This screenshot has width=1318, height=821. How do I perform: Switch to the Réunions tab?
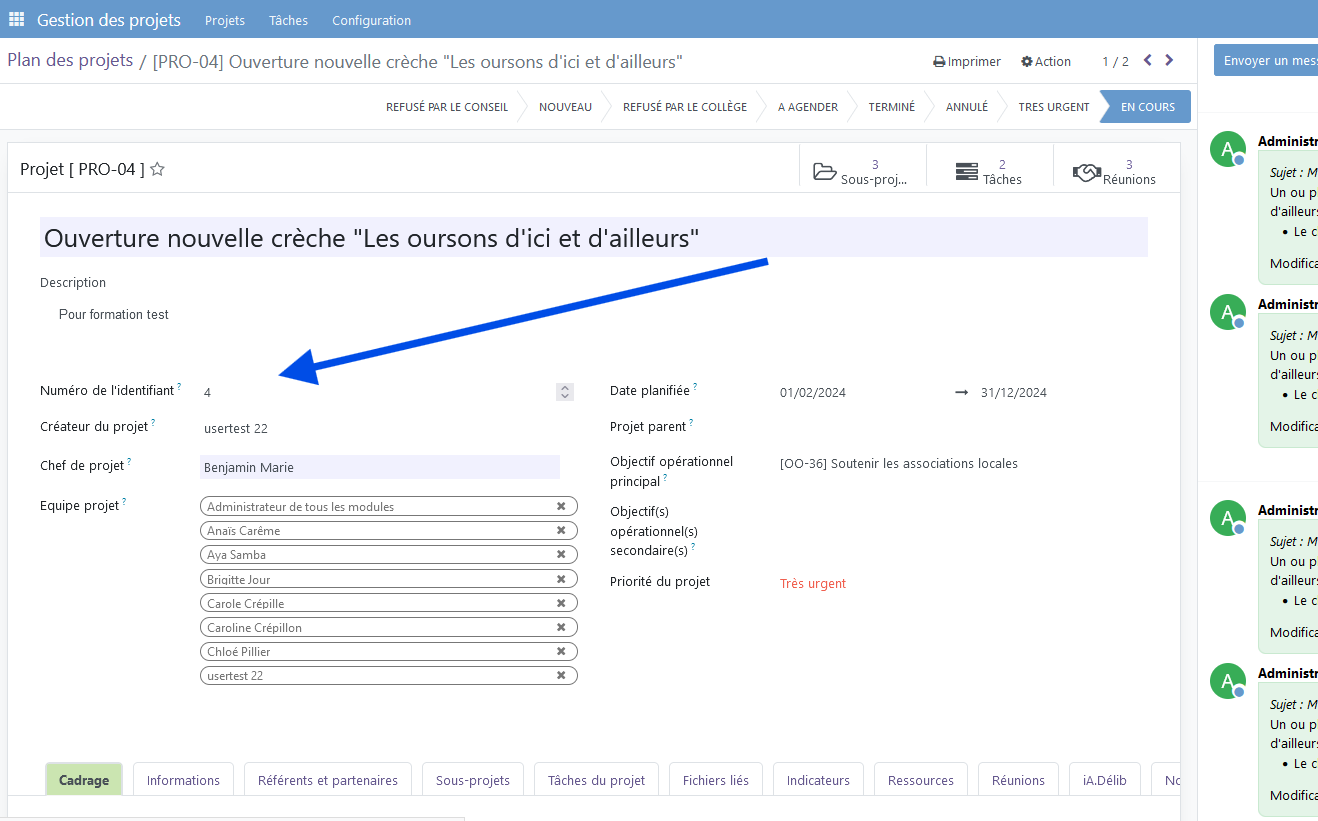1018,780
